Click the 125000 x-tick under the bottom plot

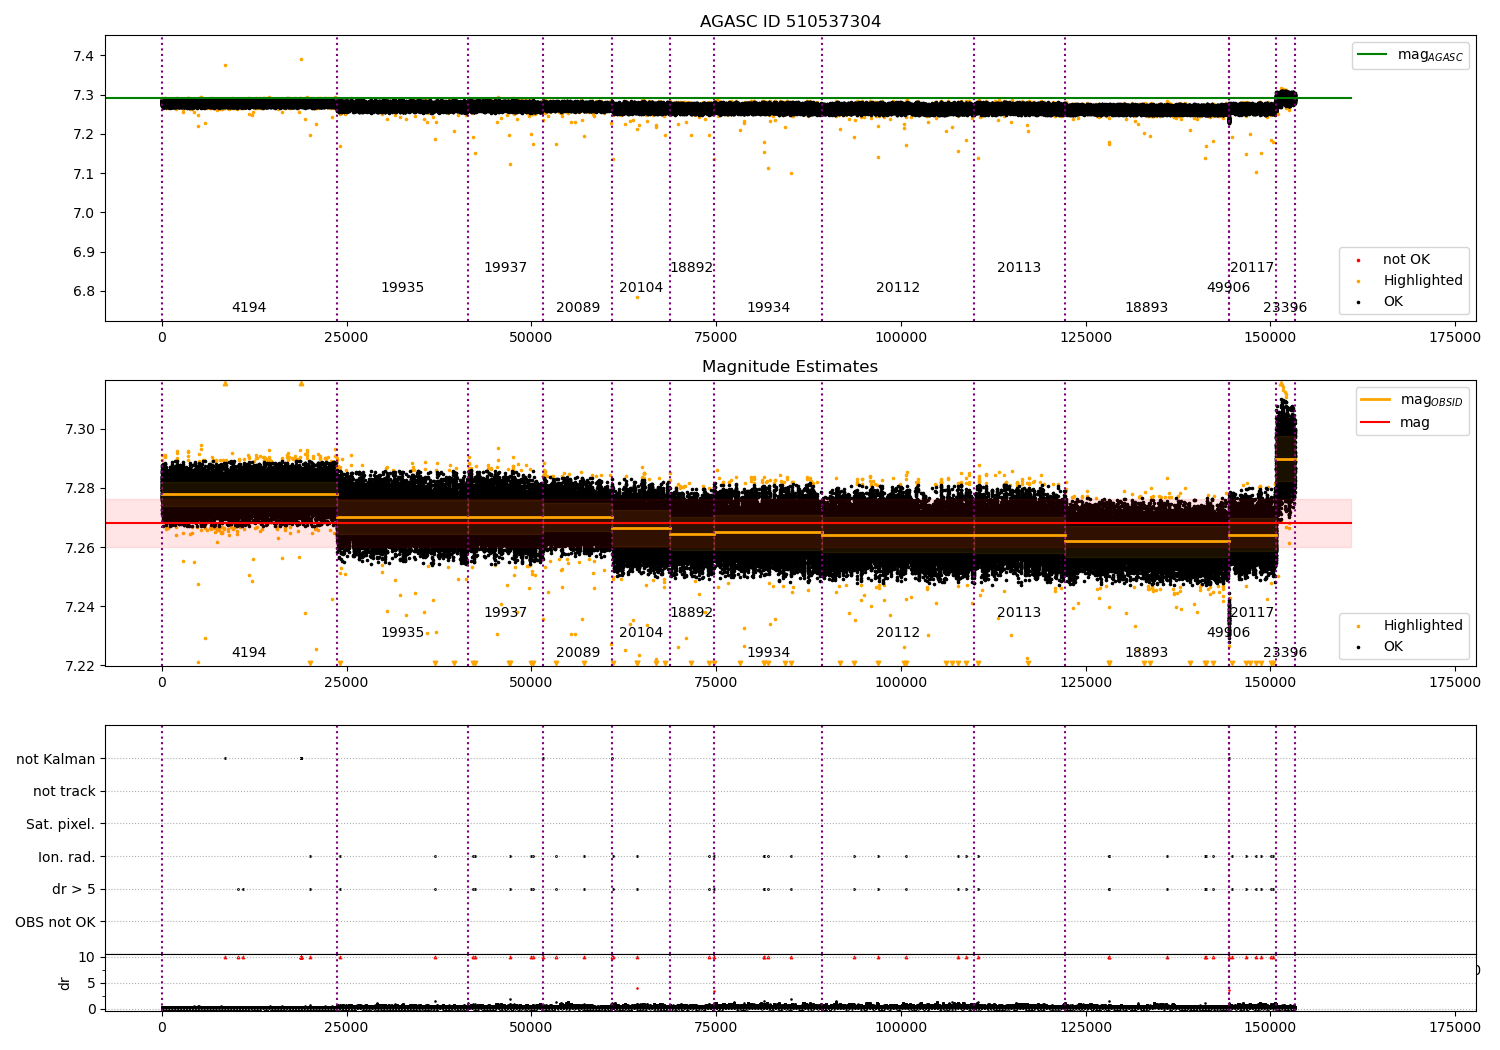tap(1086, 1028)
